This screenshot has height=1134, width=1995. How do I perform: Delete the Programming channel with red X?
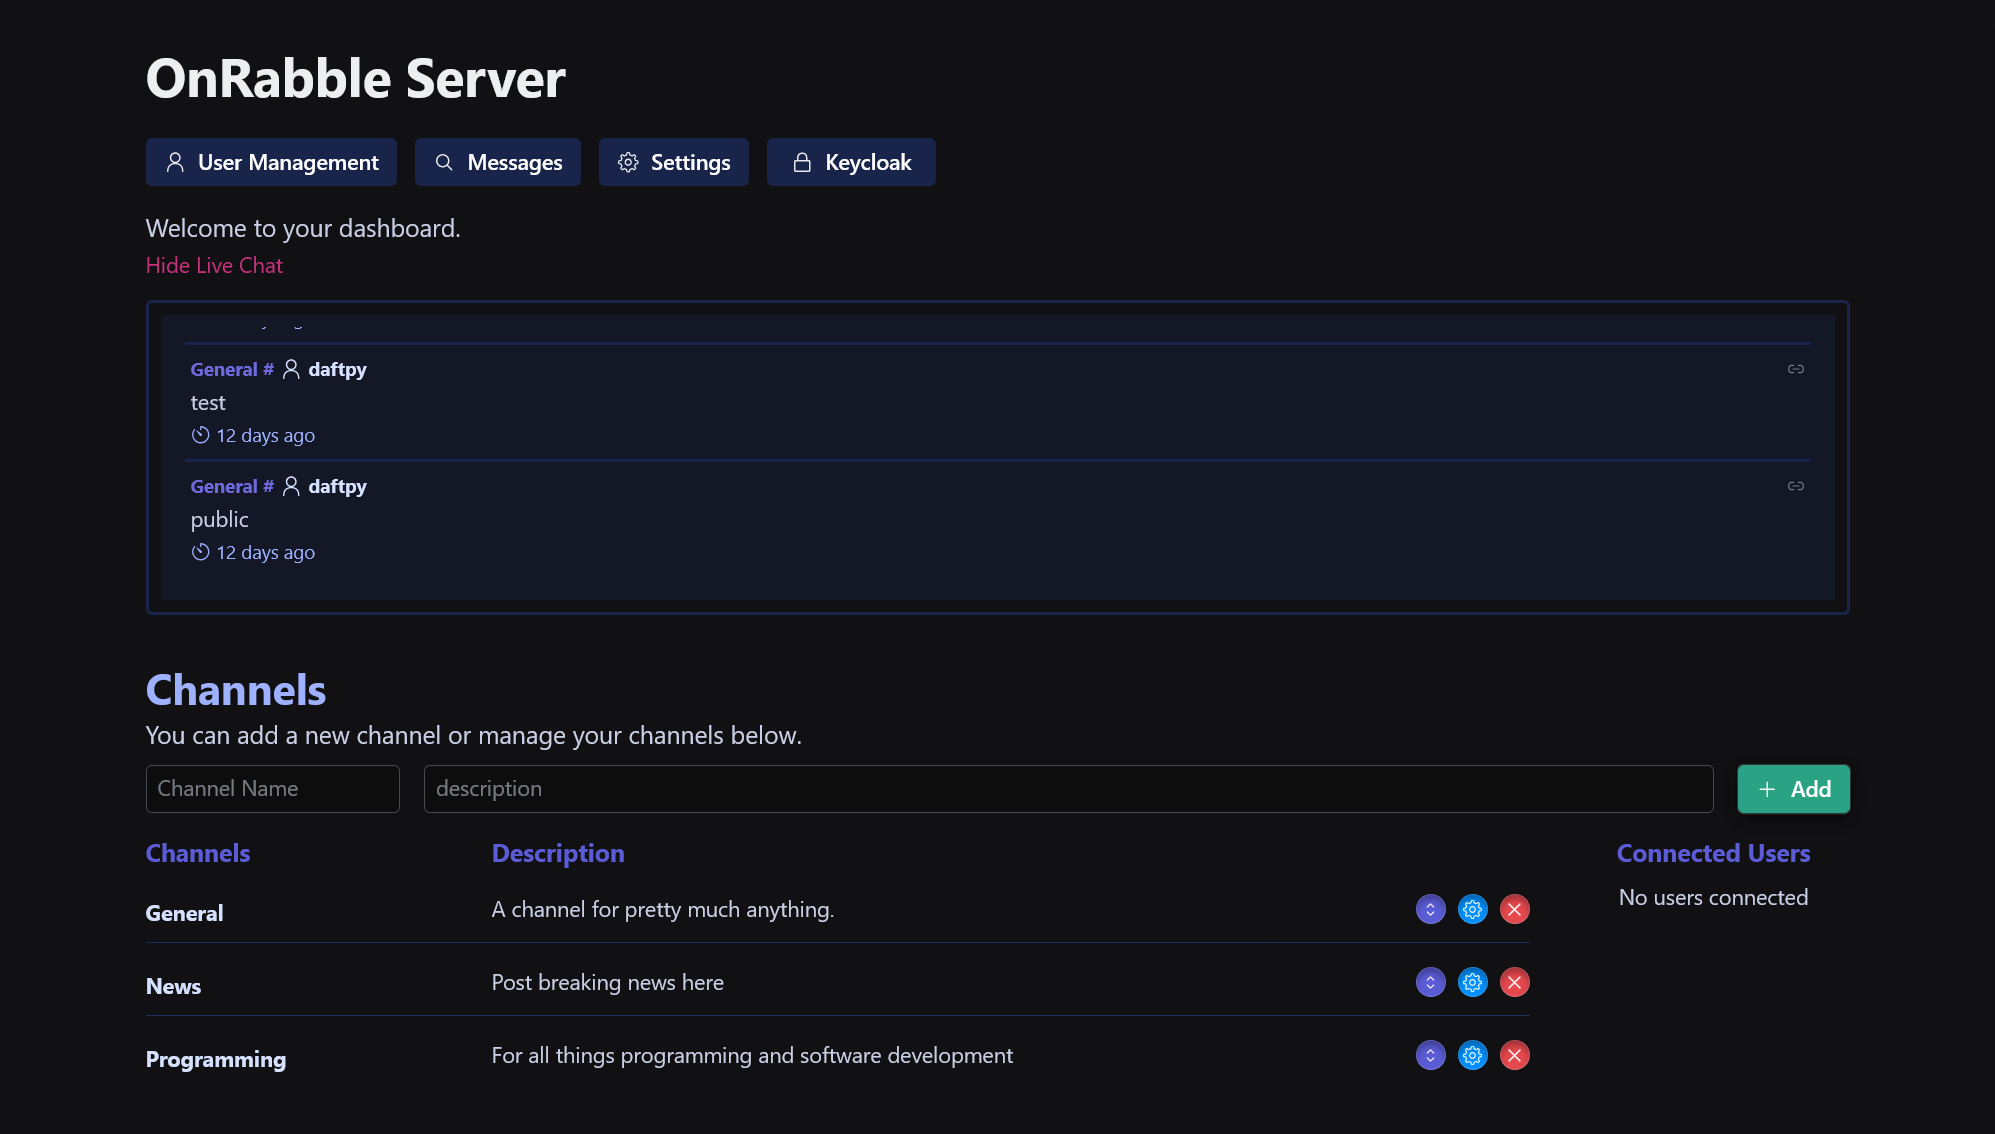point(1515,1055)
